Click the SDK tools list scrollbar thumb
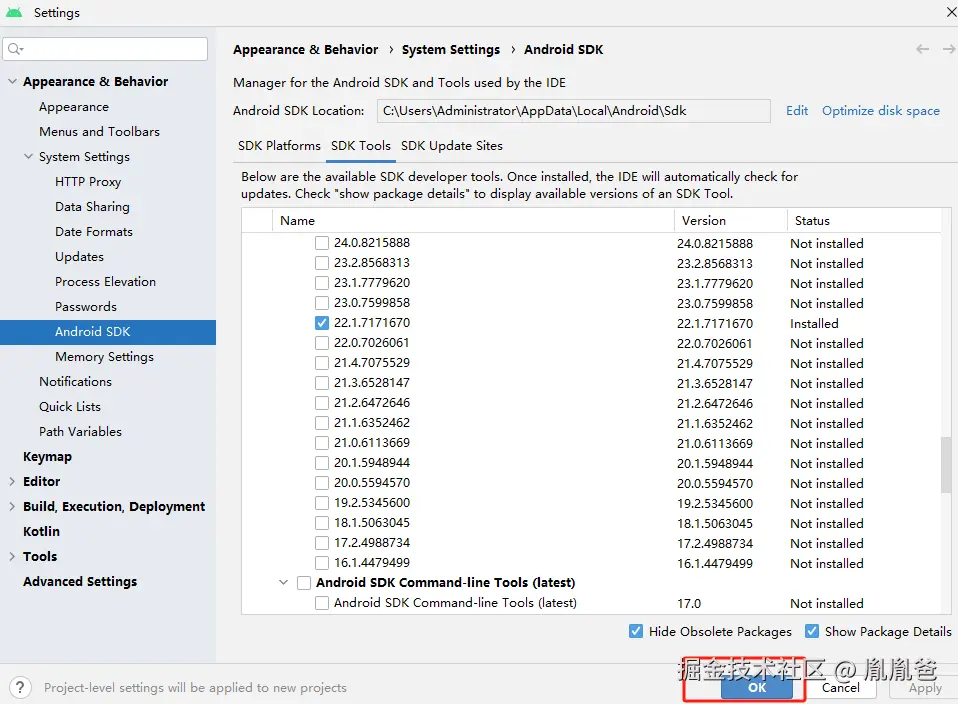This screenshot has height=704, width=958. click(x=946, y=464)
